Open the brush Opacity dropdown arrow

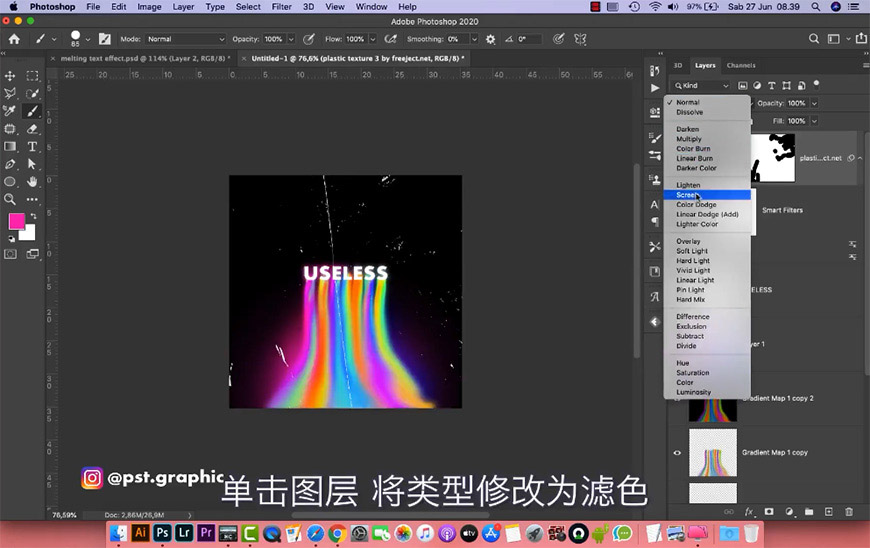(291, 39)
